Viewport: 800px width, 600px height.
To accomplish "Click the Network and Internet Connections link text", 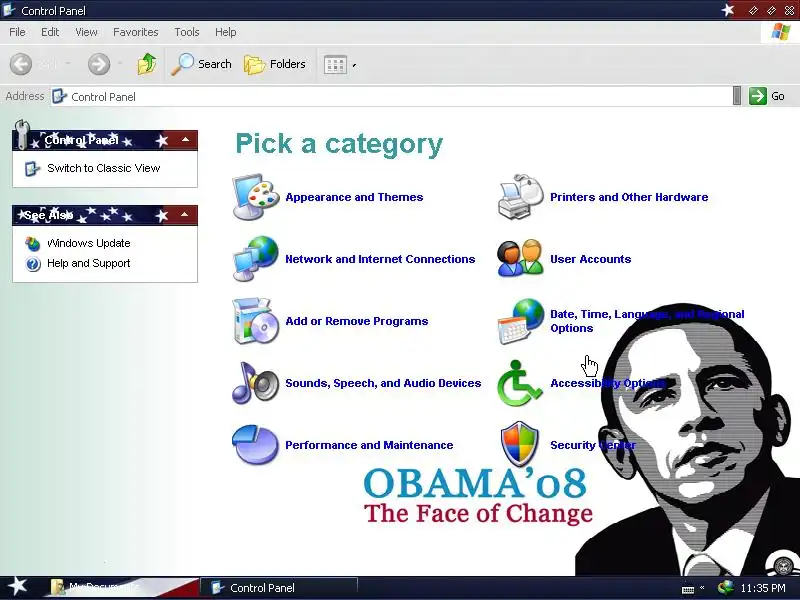I will [380, 259].
